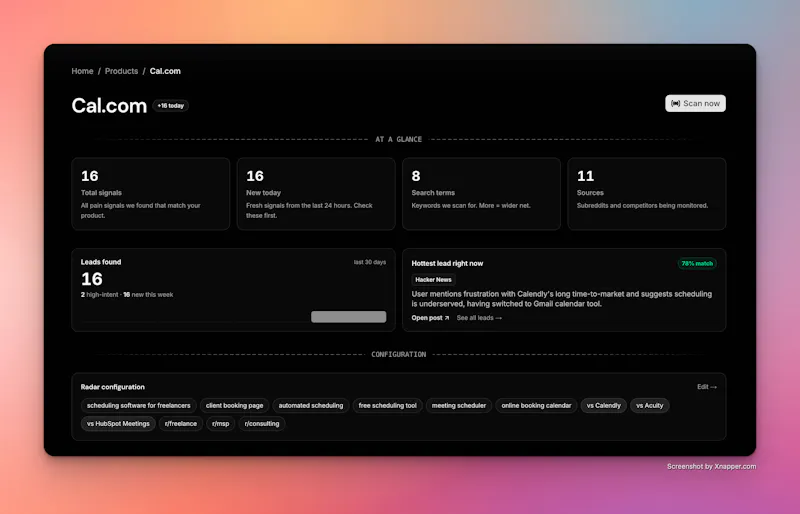Select the r/msp subreddit chip

pyautogui.click(x=220, y=424)
